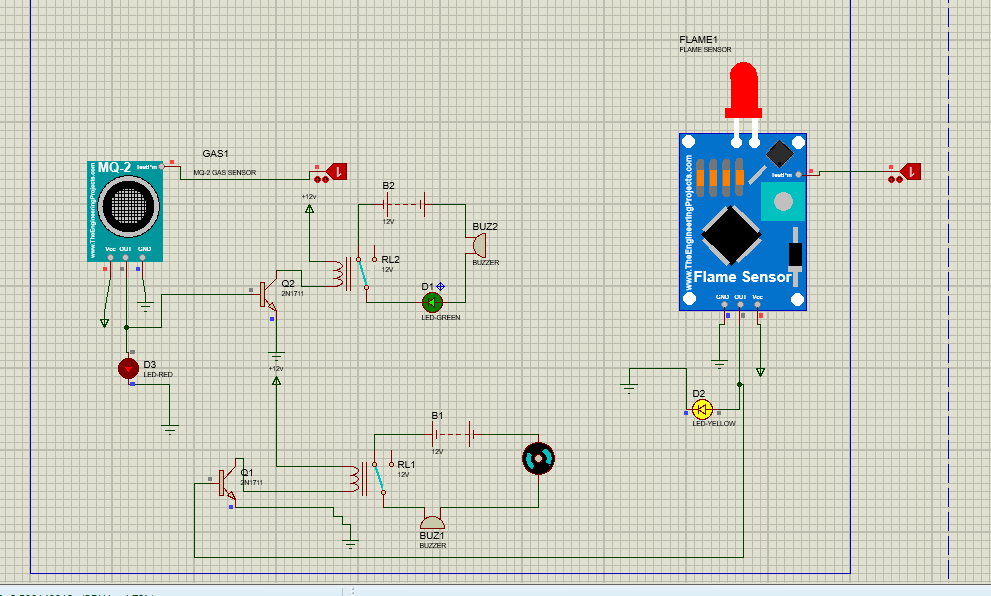Select buzzer BUZ2 component
Viewport: 991px width, 596px height.
coord(478,245)
